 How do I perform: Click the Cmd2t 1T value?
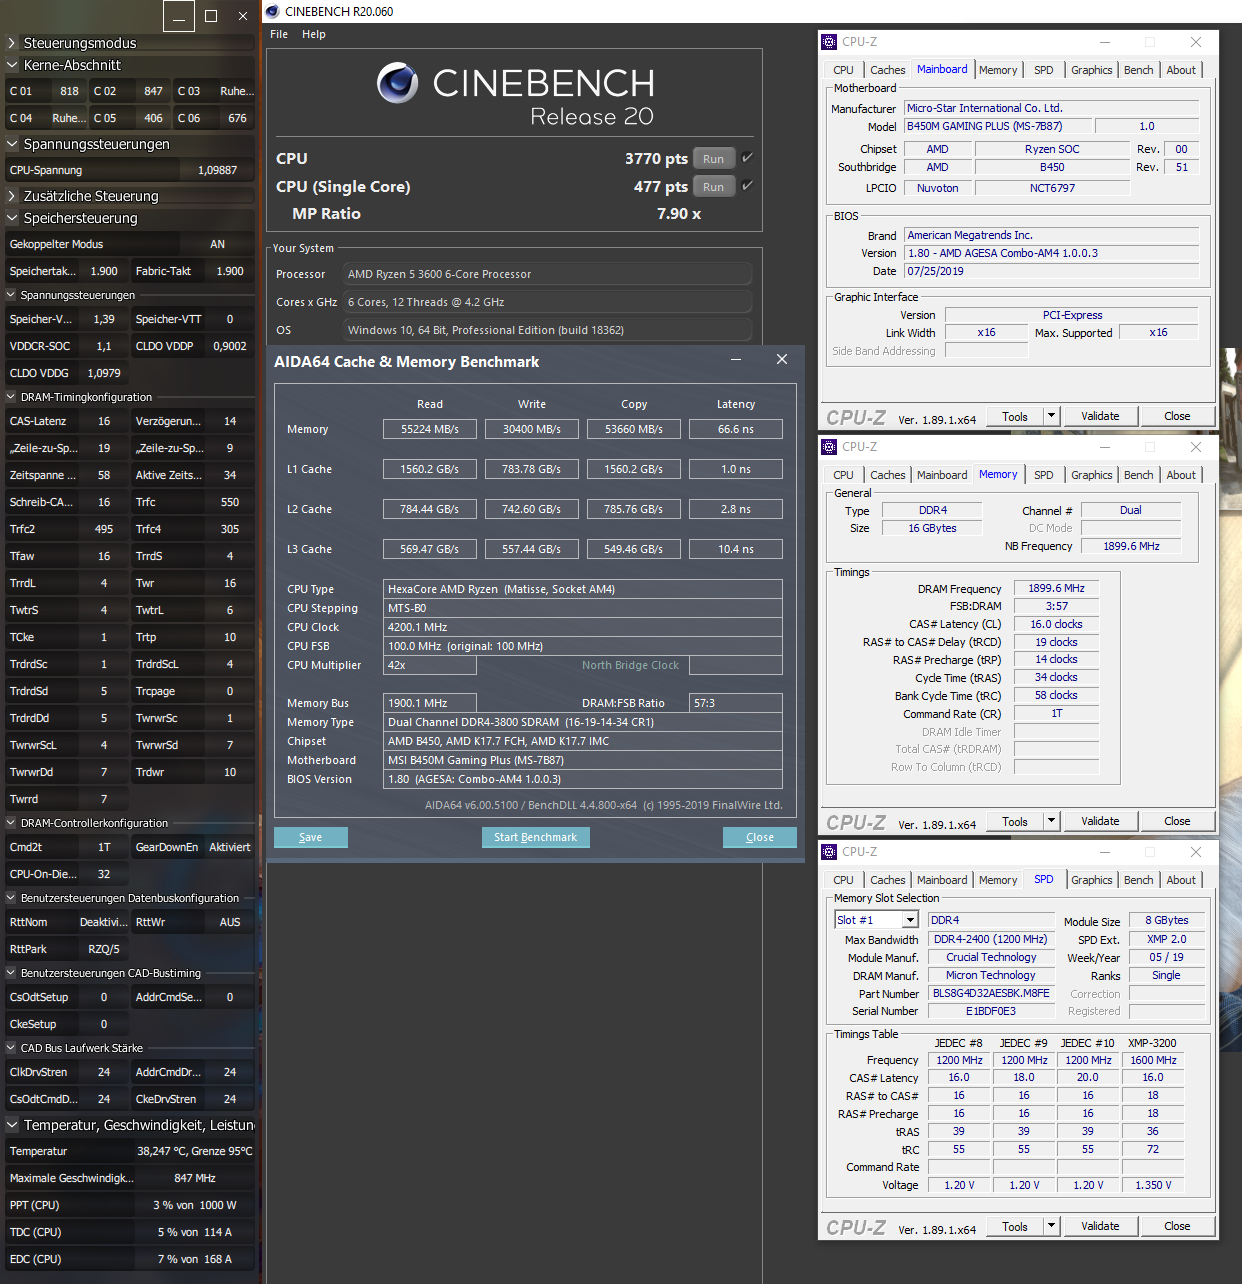(x=104, y=847)
